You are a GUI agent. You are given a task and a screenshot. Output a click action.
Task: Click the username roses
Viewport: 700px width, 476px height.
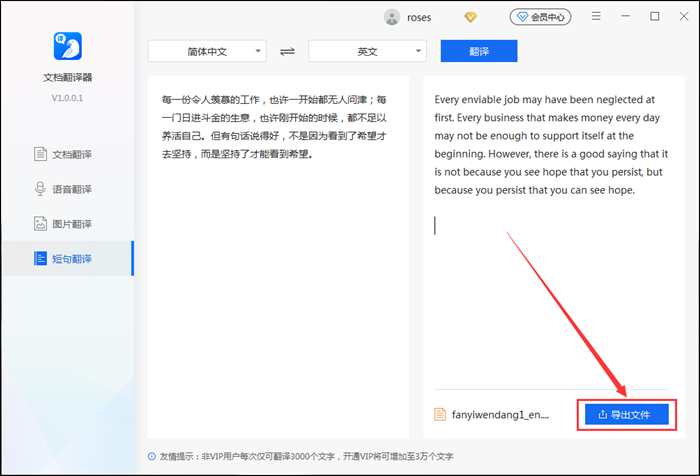pos(419,18)
